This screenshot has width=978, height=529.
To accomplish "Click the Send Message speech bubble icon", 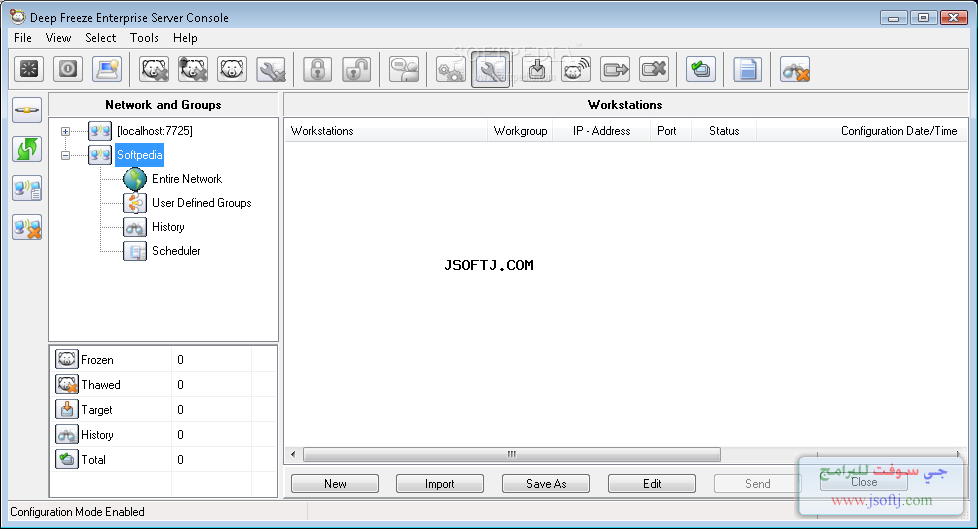I will (404, 69).
